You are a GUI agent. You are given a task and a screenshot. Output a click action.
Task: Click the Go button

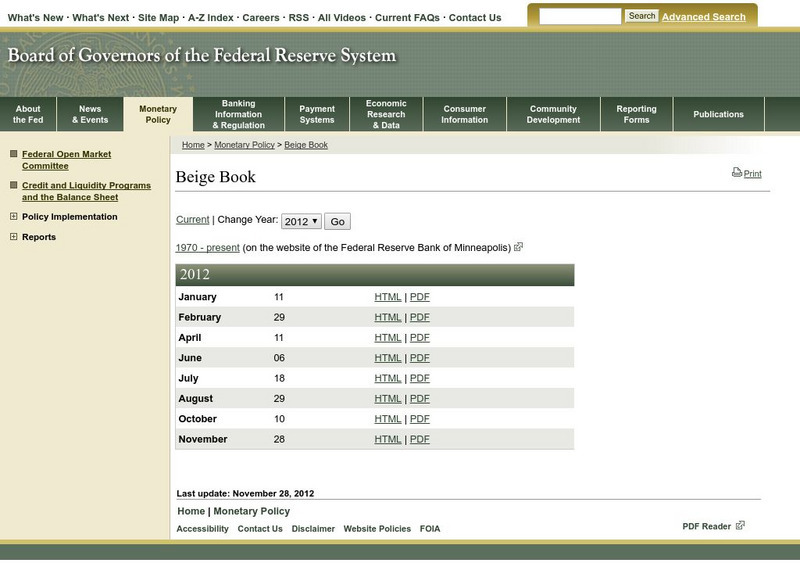coord(337,221)
